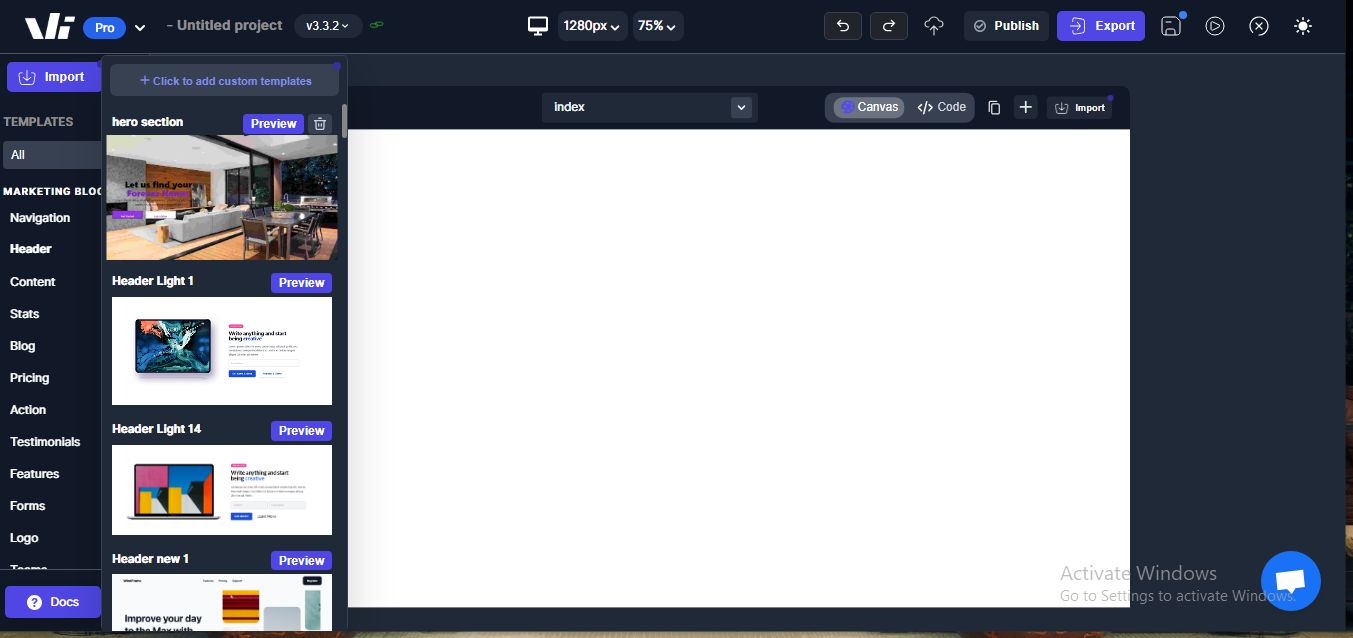Click the Docs help button
1353x638 pixels.
(53, 602)
